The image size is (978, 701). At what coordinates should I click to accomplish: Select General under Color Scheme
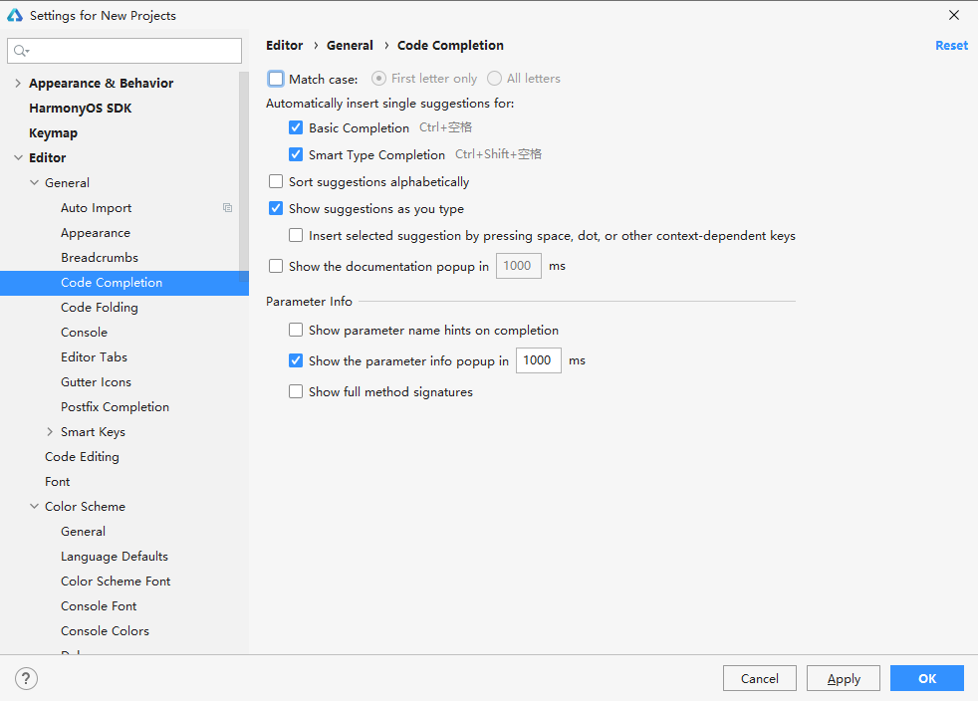[83, 531]
